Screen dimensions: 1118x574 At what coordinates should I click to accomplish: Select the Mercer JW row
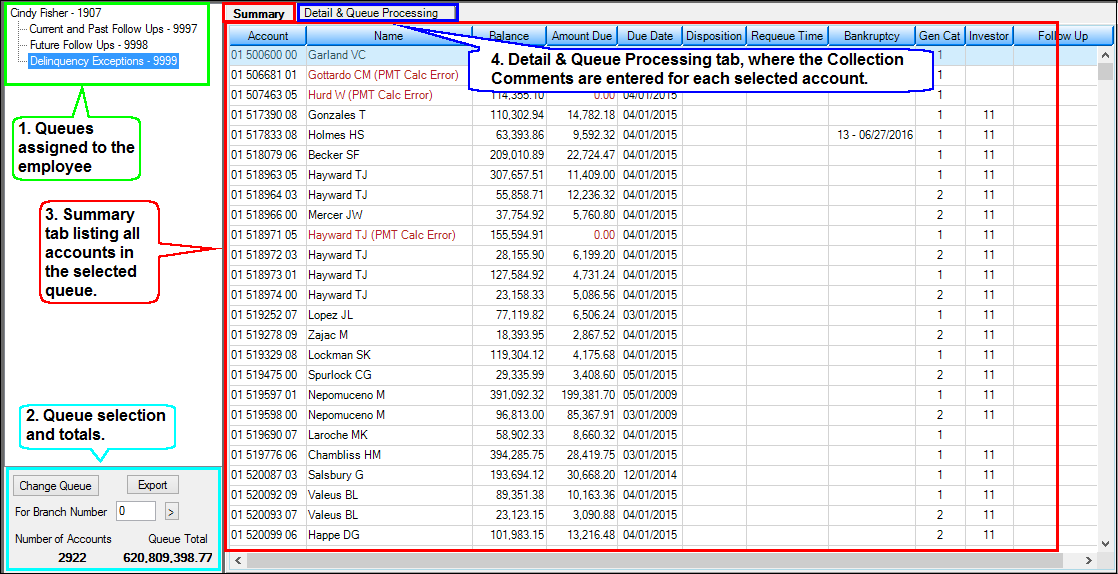click(x=663, y=214)
